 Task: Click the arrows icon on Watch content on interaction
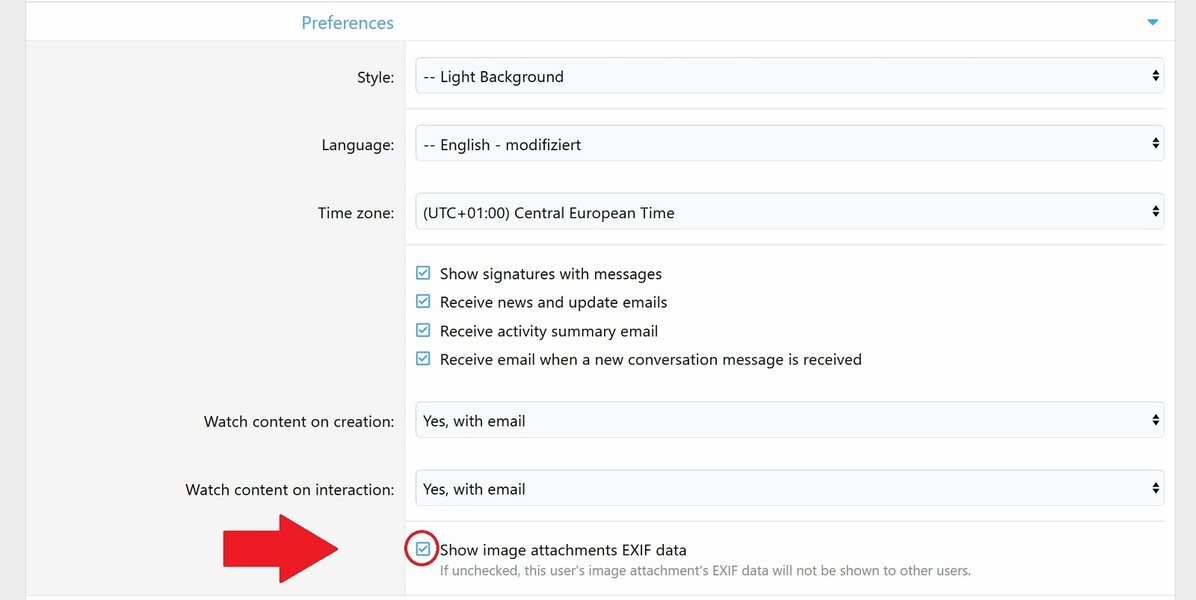coord(1157,488)
